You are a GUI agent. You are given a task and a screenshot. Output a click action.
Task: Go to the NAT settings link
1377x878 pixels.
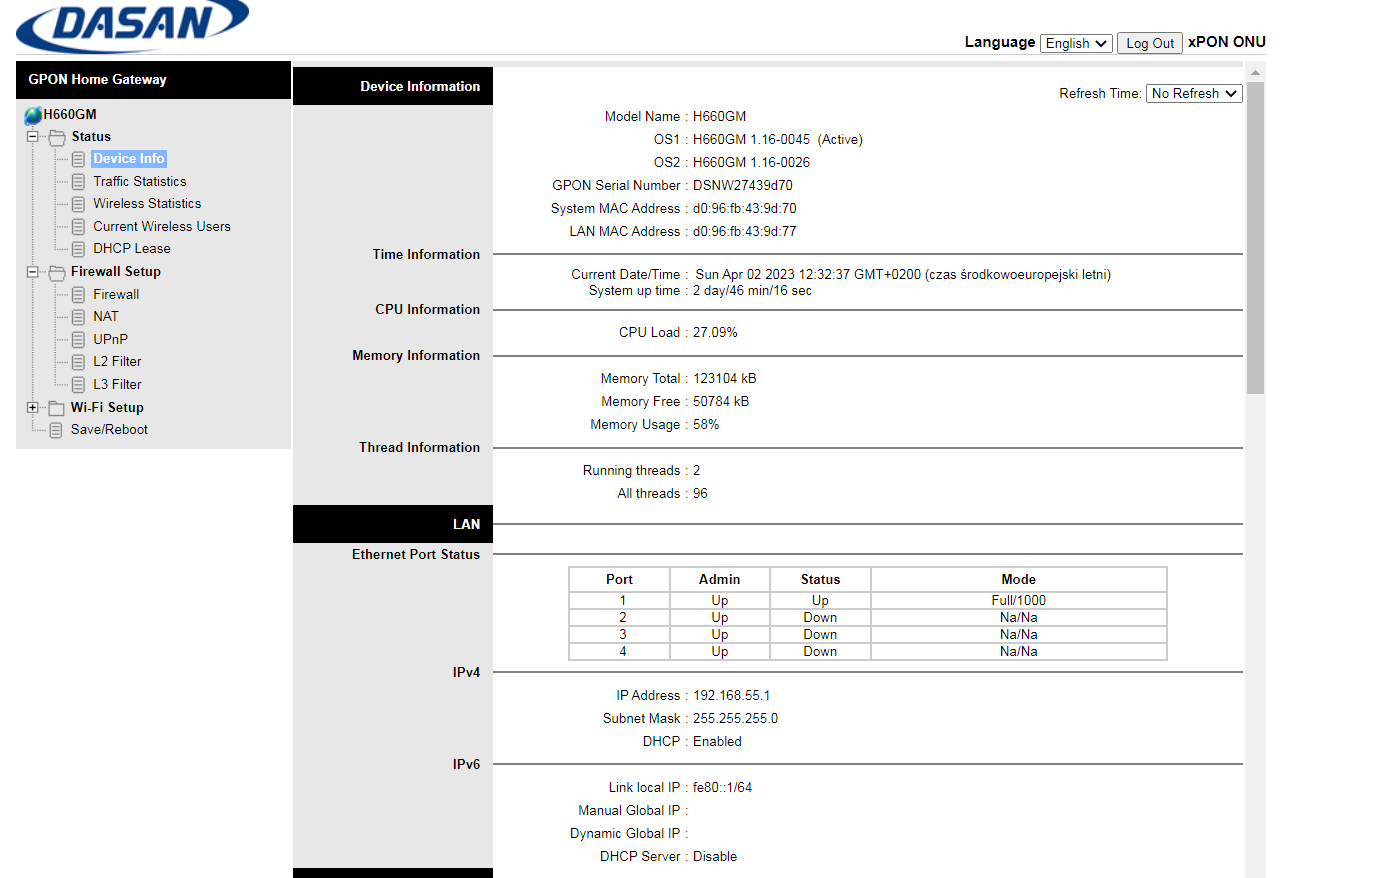coord(106,317)
